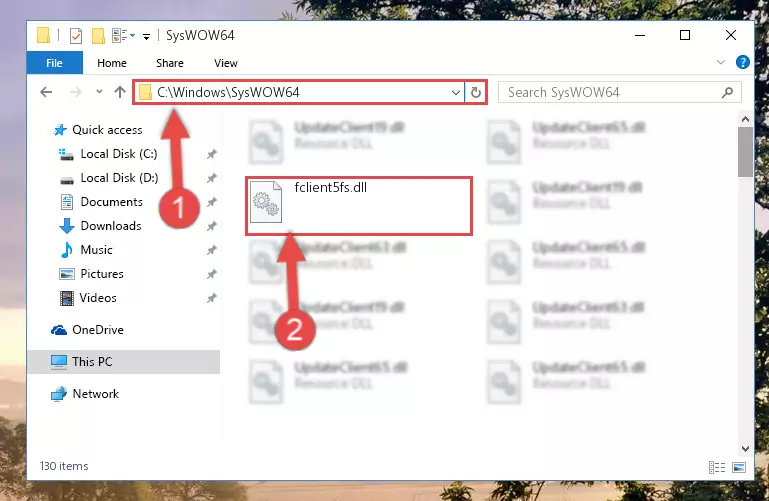769x501 pixels.
Task: Click the Search SysWOW64 box
Action: [x=619, y=92]
